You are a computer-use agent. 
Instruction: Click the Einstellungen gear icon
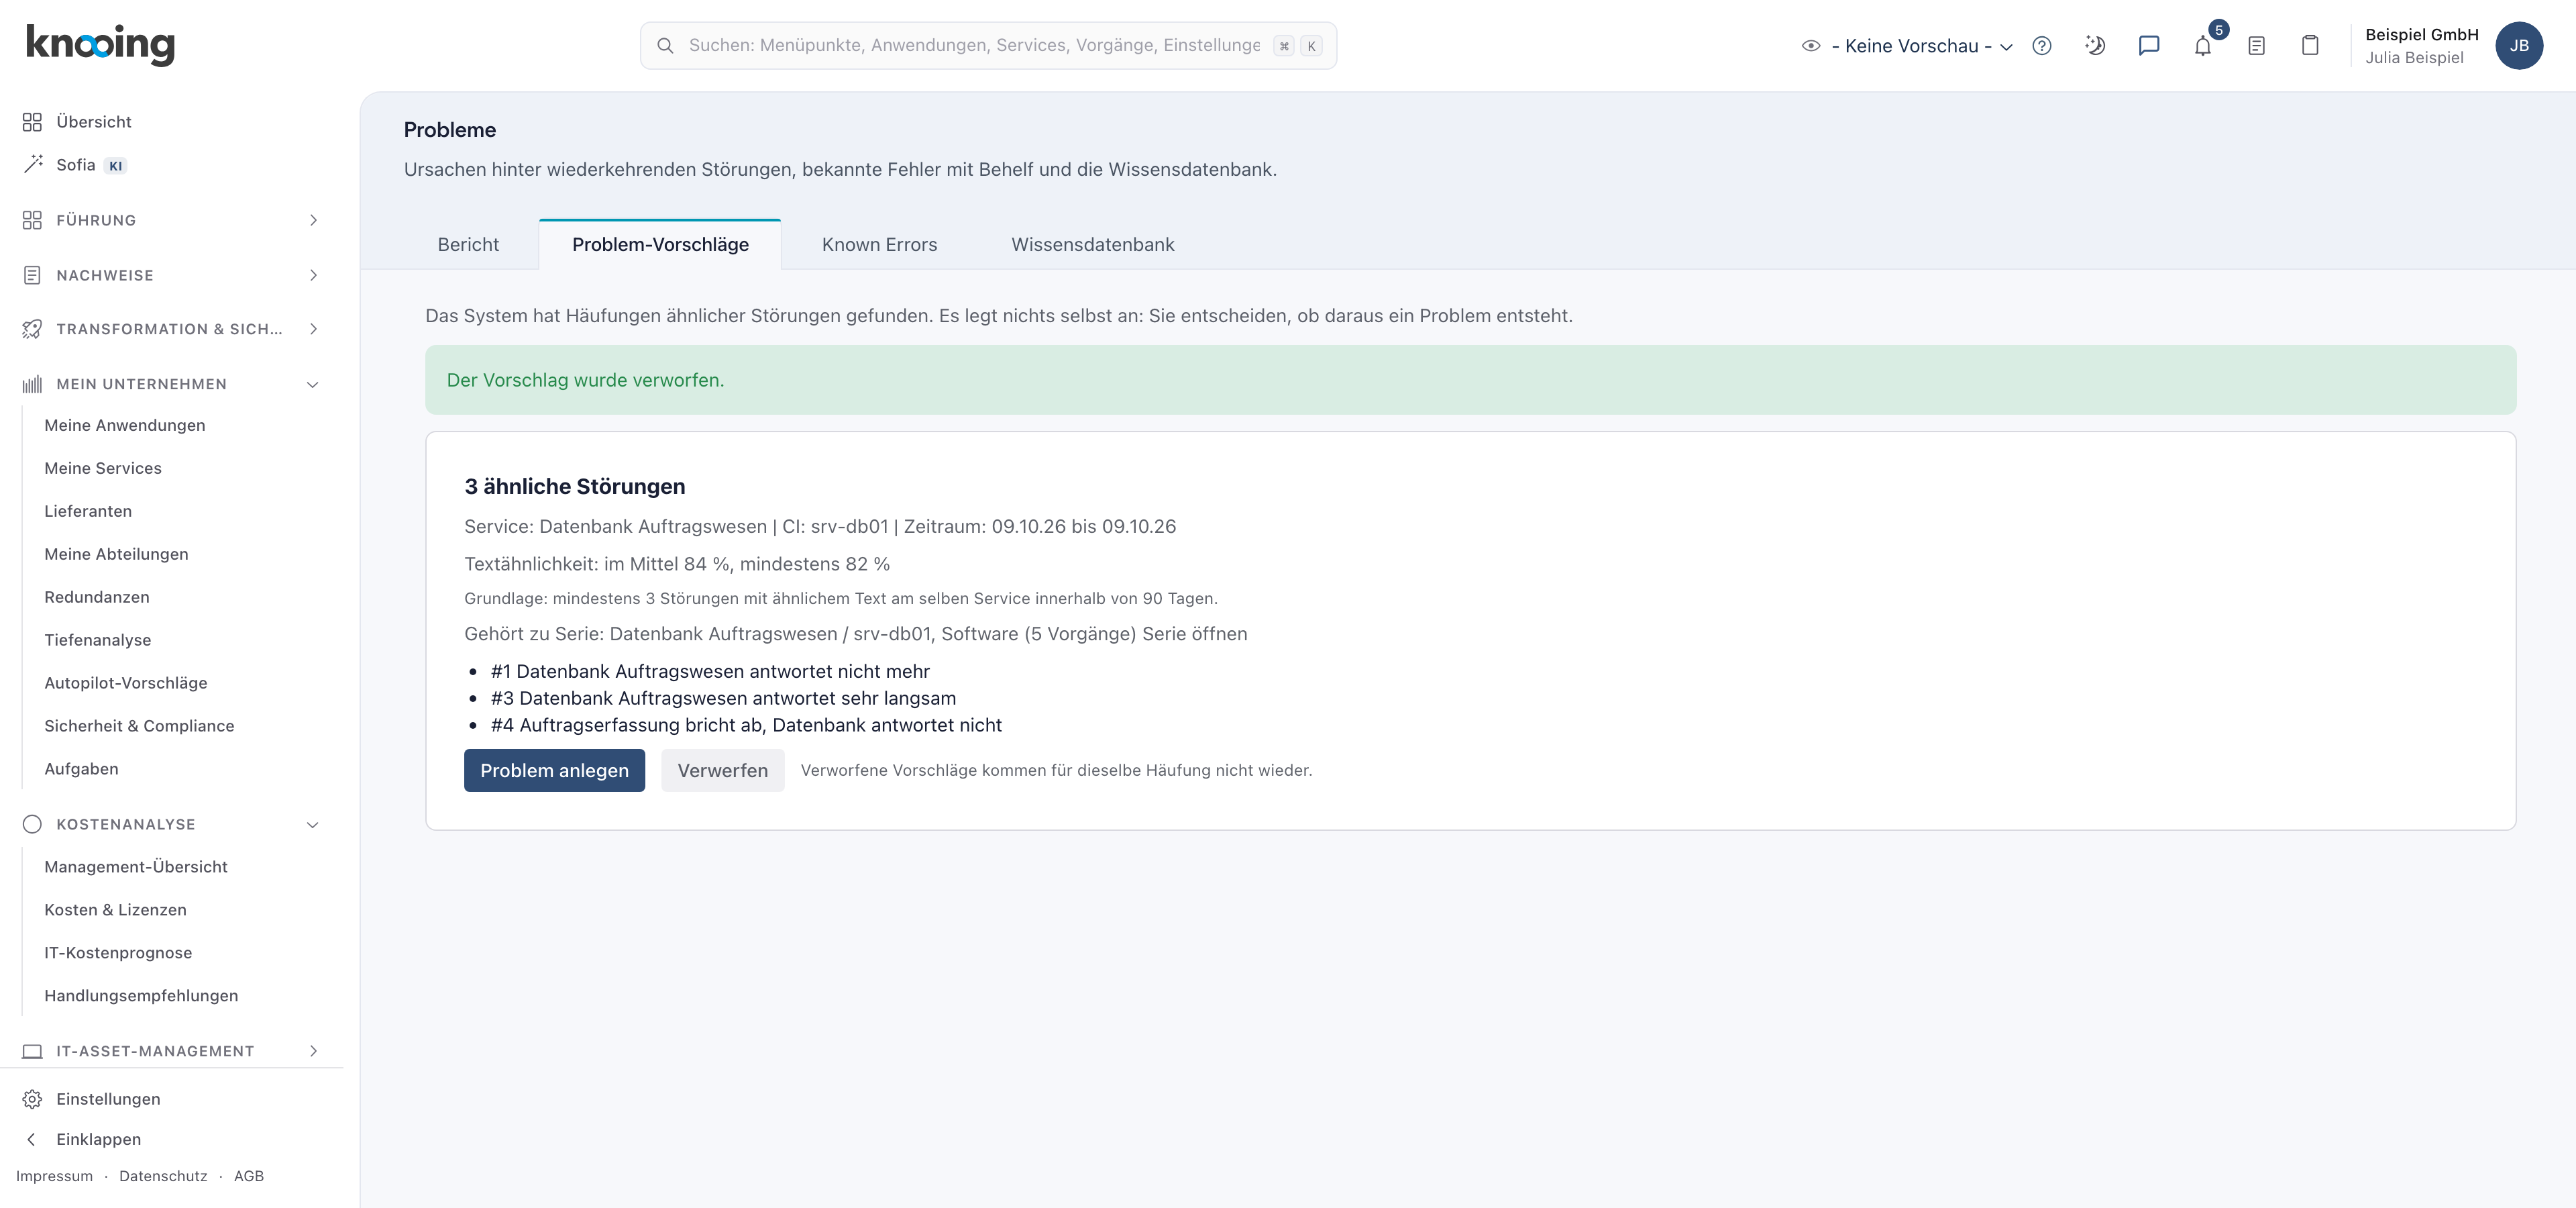pyautogui.click(x=32, y=1099)
